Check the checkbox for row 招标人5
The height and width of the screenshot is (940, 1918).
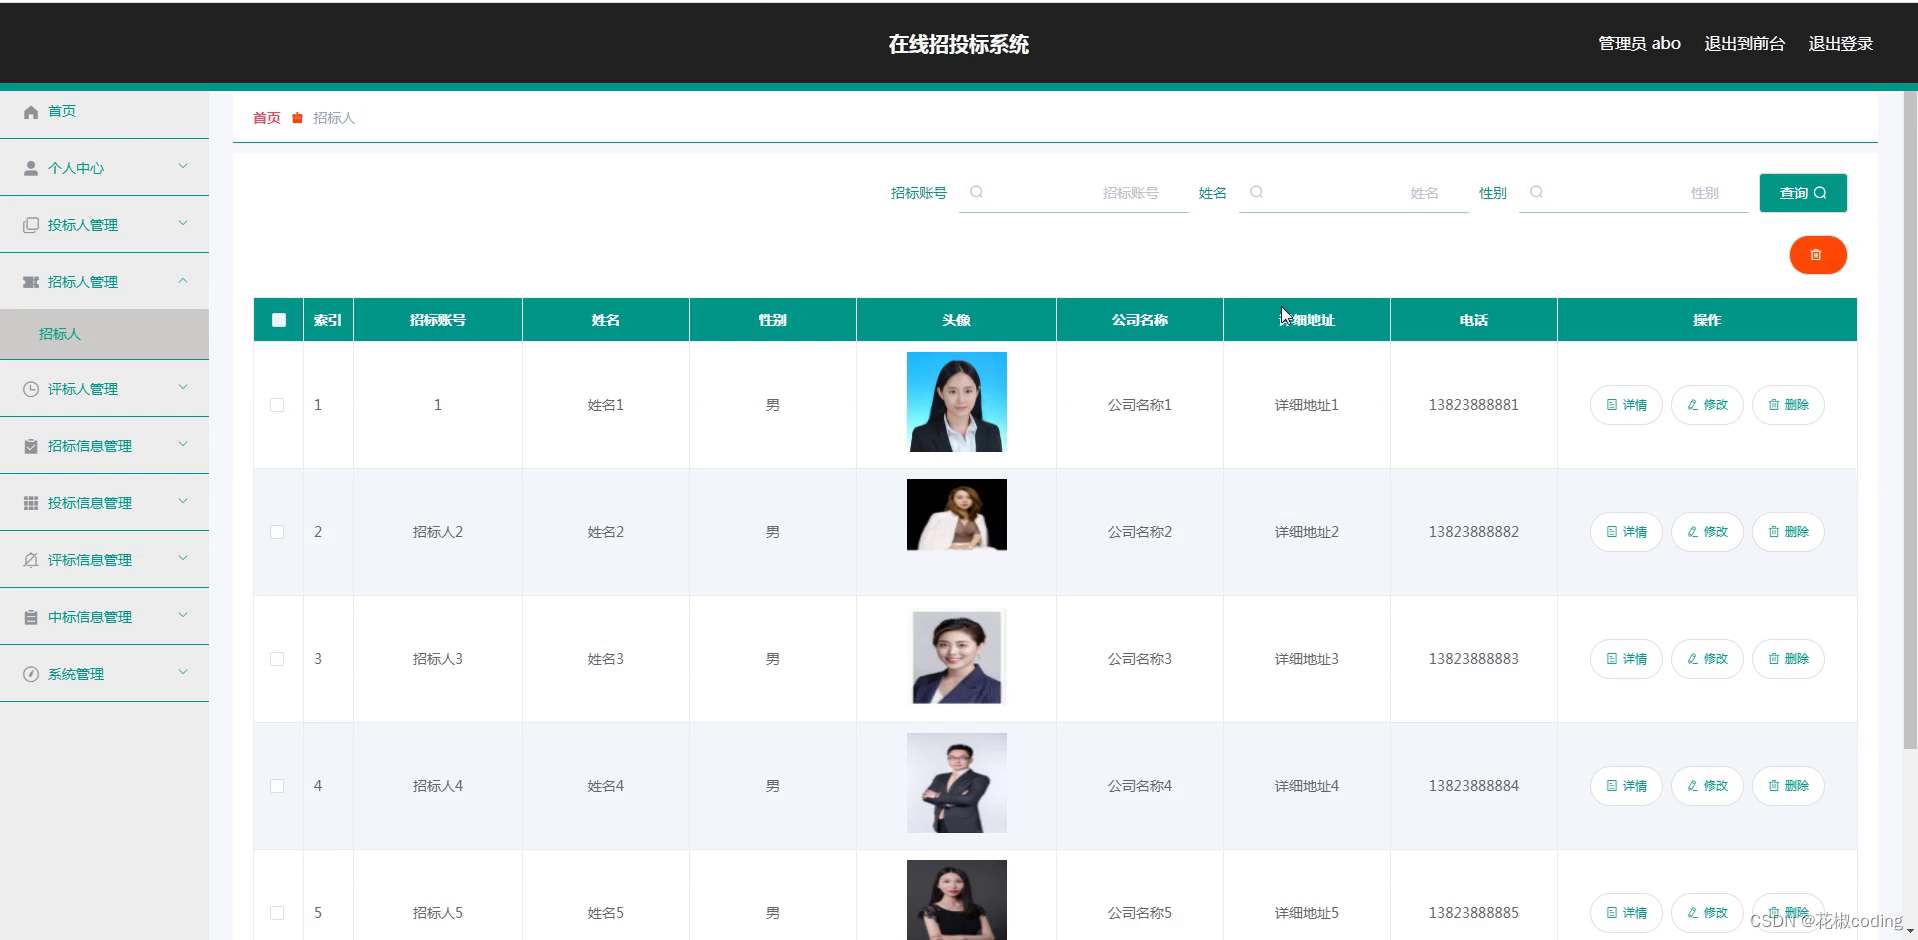pyautogui.click(x=277, y=913)
